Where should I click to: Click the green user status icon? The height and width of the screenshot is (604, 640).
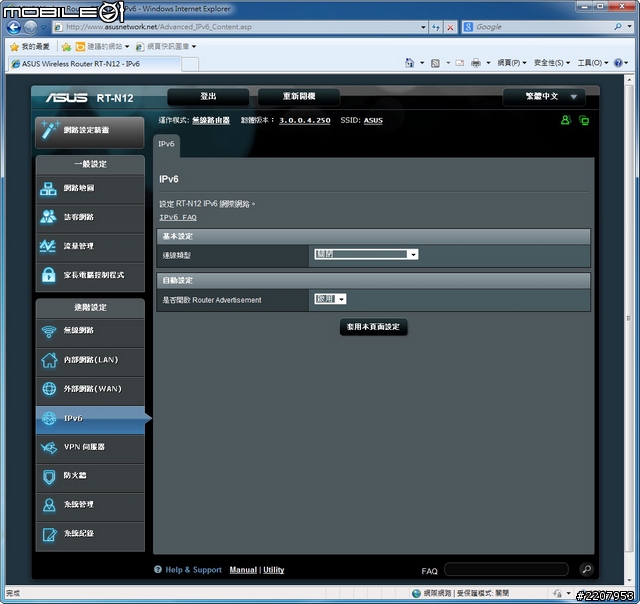pyautogui.click(x=566, y=120)
